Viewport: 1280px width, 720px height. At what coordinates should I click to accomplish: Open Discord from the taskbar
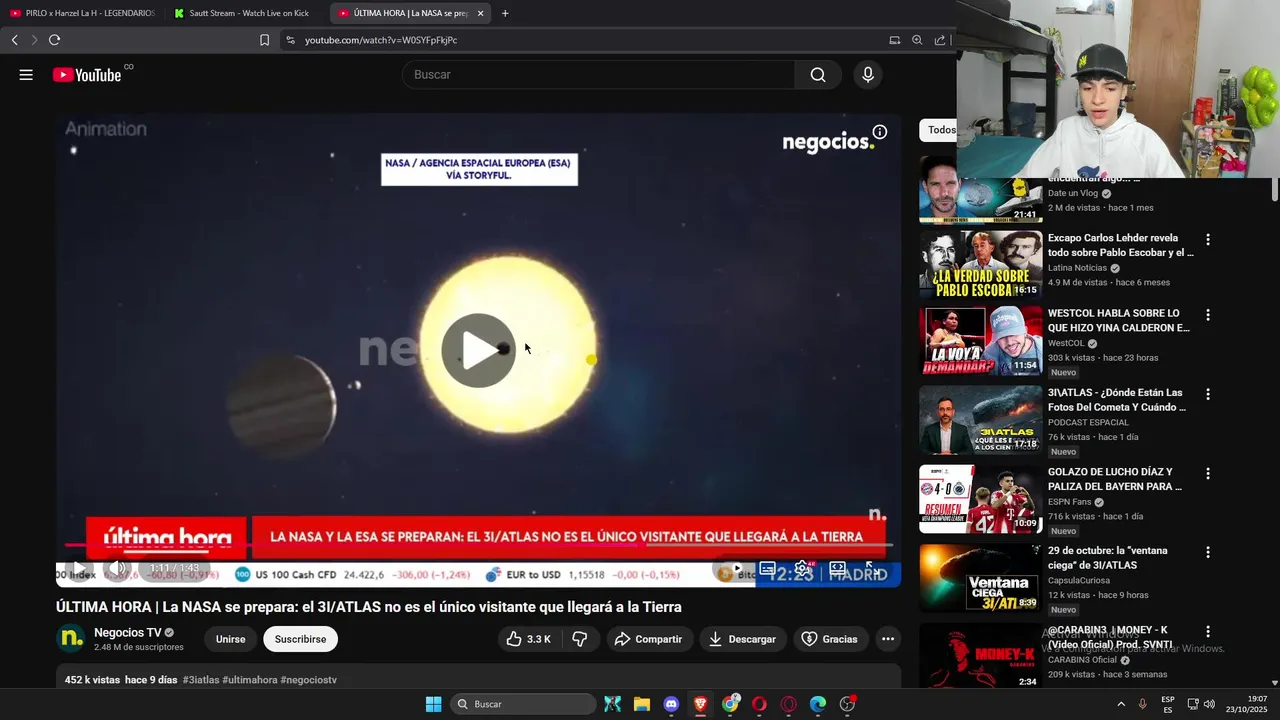tap(671, 704)
